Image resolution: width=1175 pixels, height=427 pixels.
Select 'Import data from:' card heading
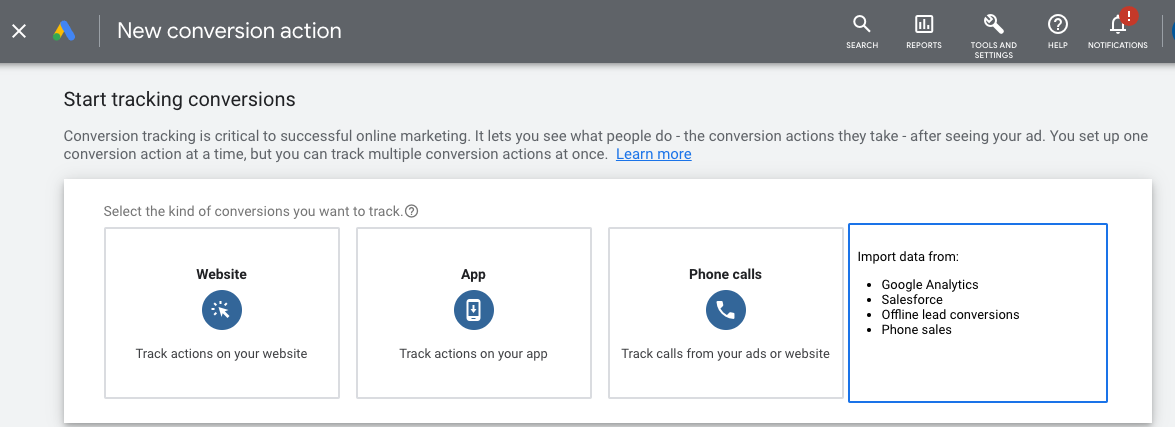tap(907, 257)
